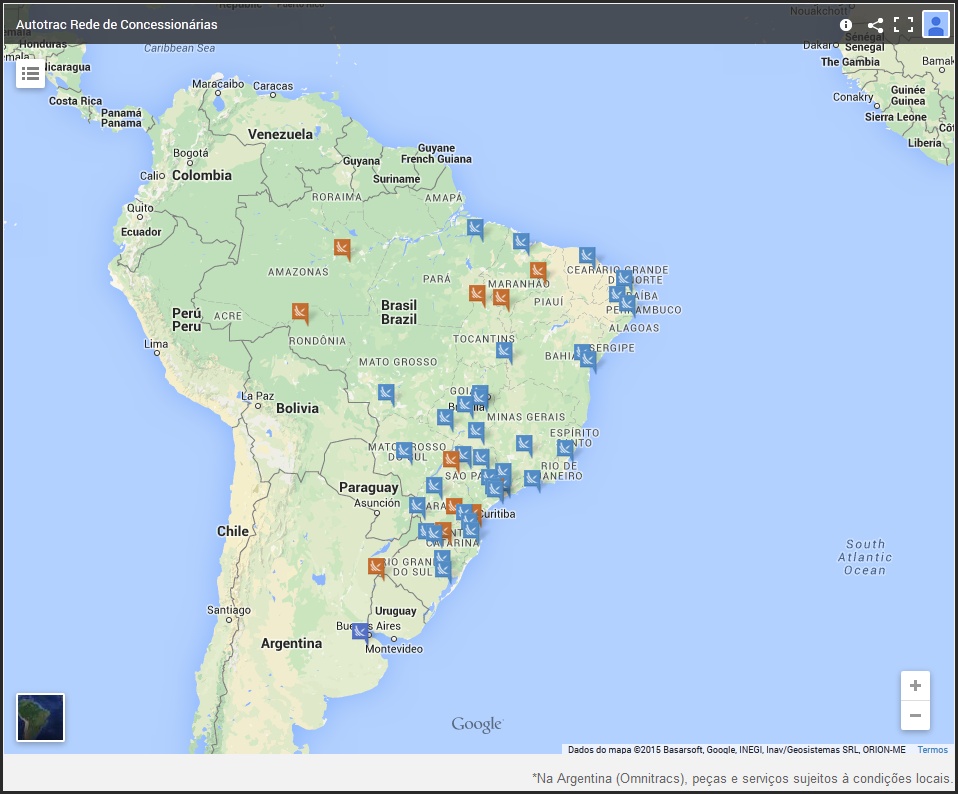Screen dimensions: 958x794
Task: Select orange marker right of Maranhão label
Action: (538, 271)
